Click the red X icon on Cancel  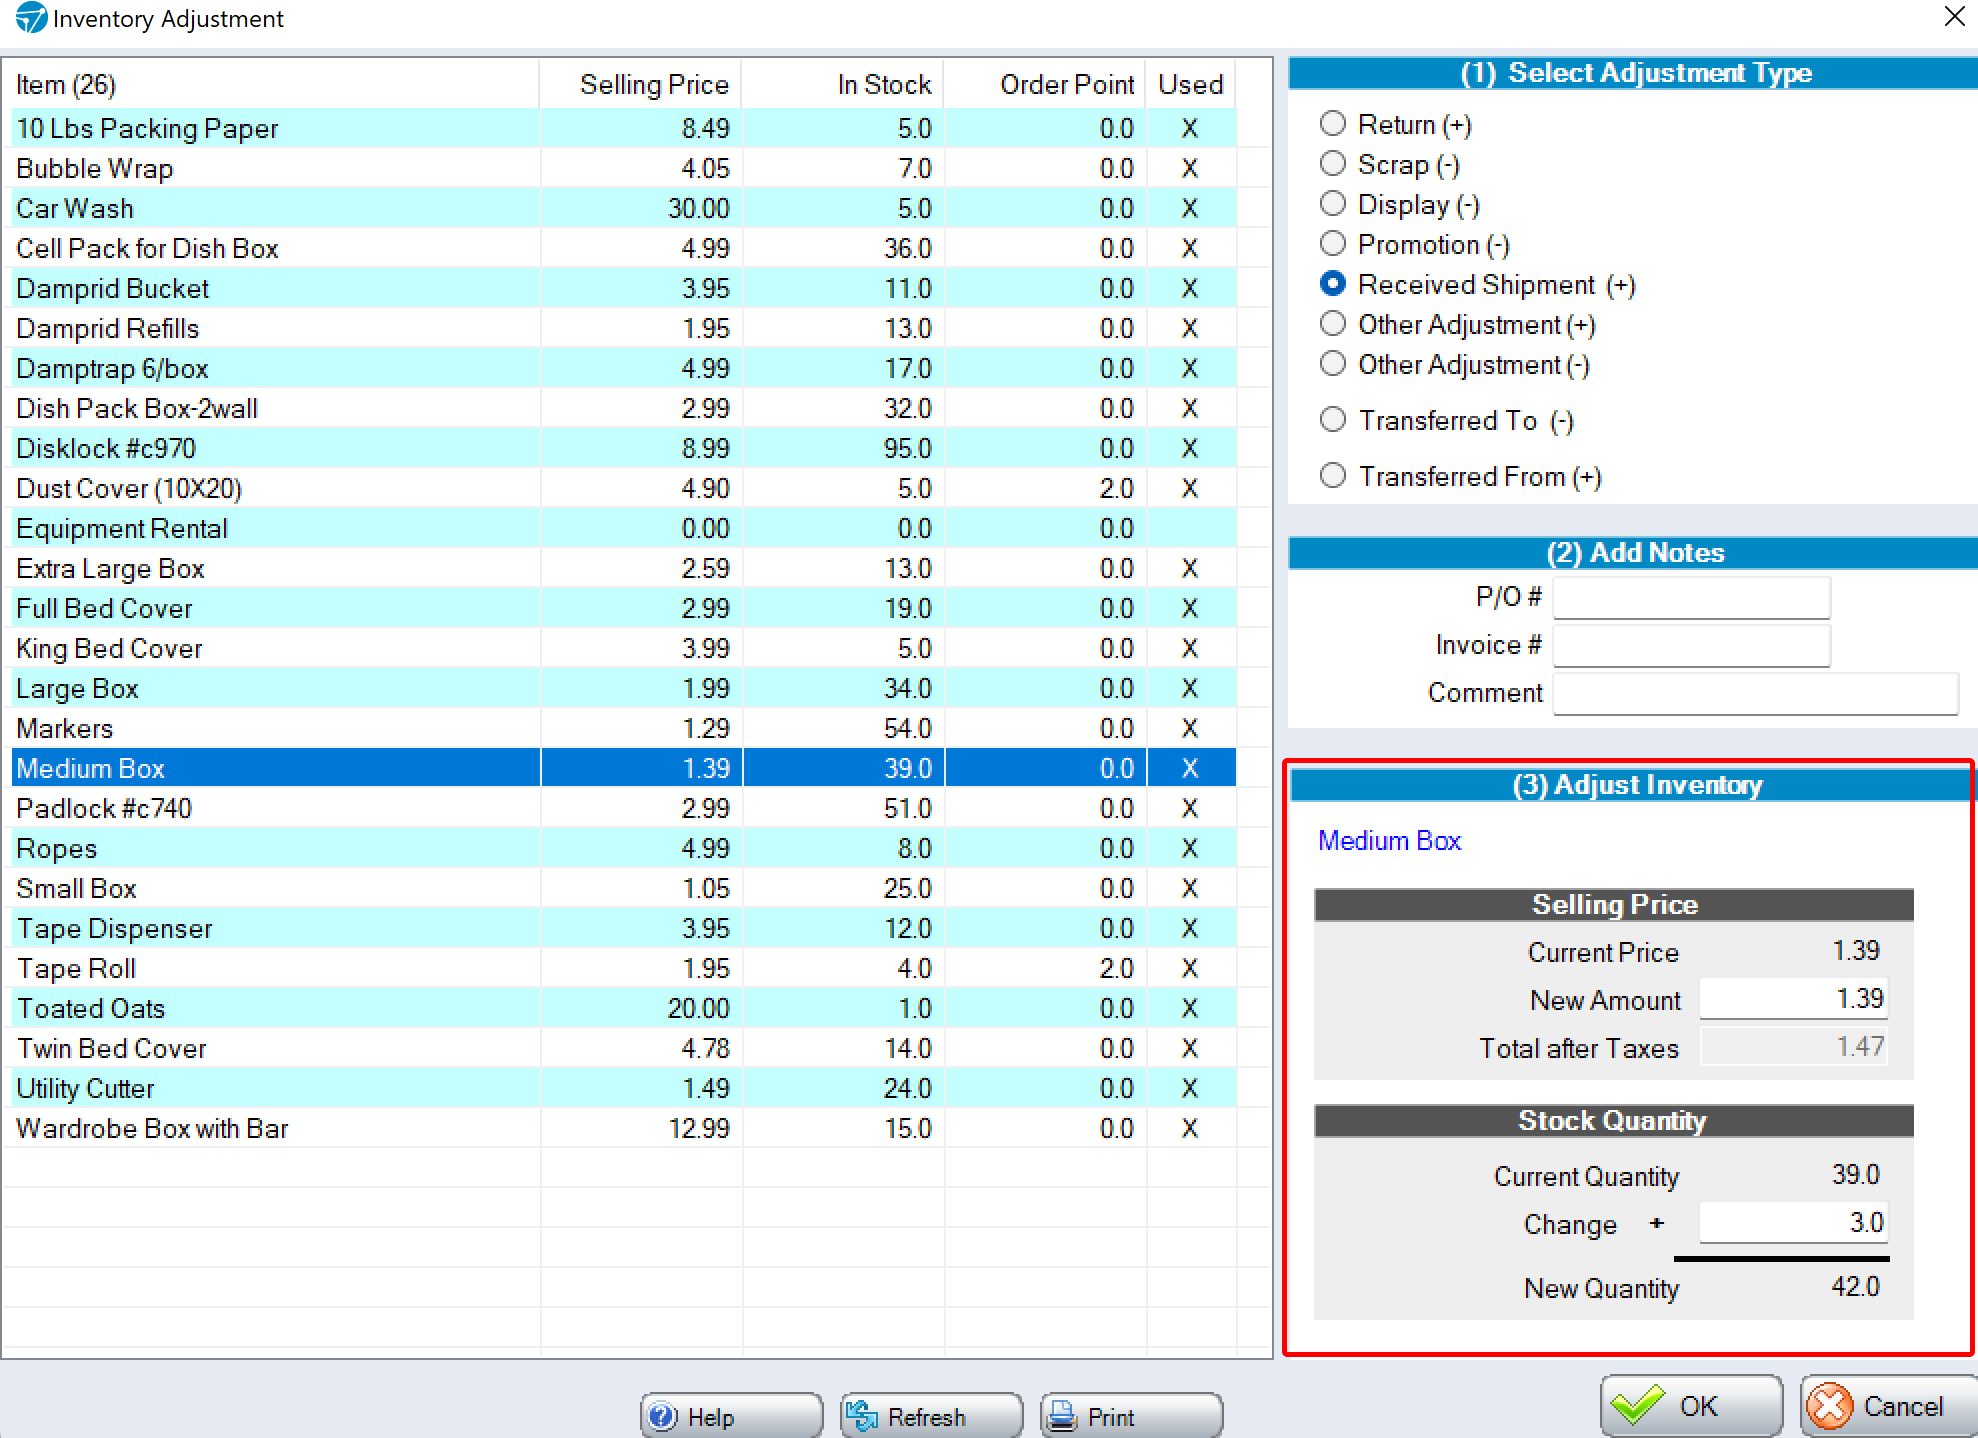(1830, 1406)
